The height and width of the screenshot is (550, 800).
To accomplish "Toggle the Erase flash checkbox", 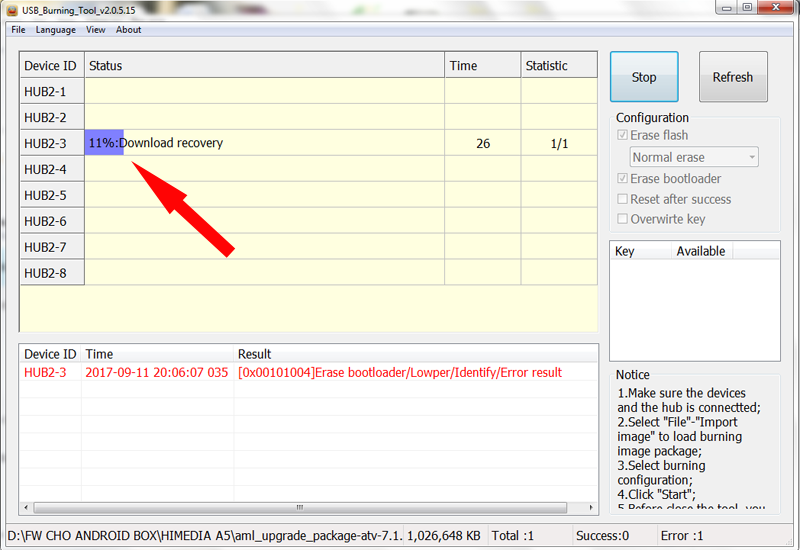I will [623, 135].
